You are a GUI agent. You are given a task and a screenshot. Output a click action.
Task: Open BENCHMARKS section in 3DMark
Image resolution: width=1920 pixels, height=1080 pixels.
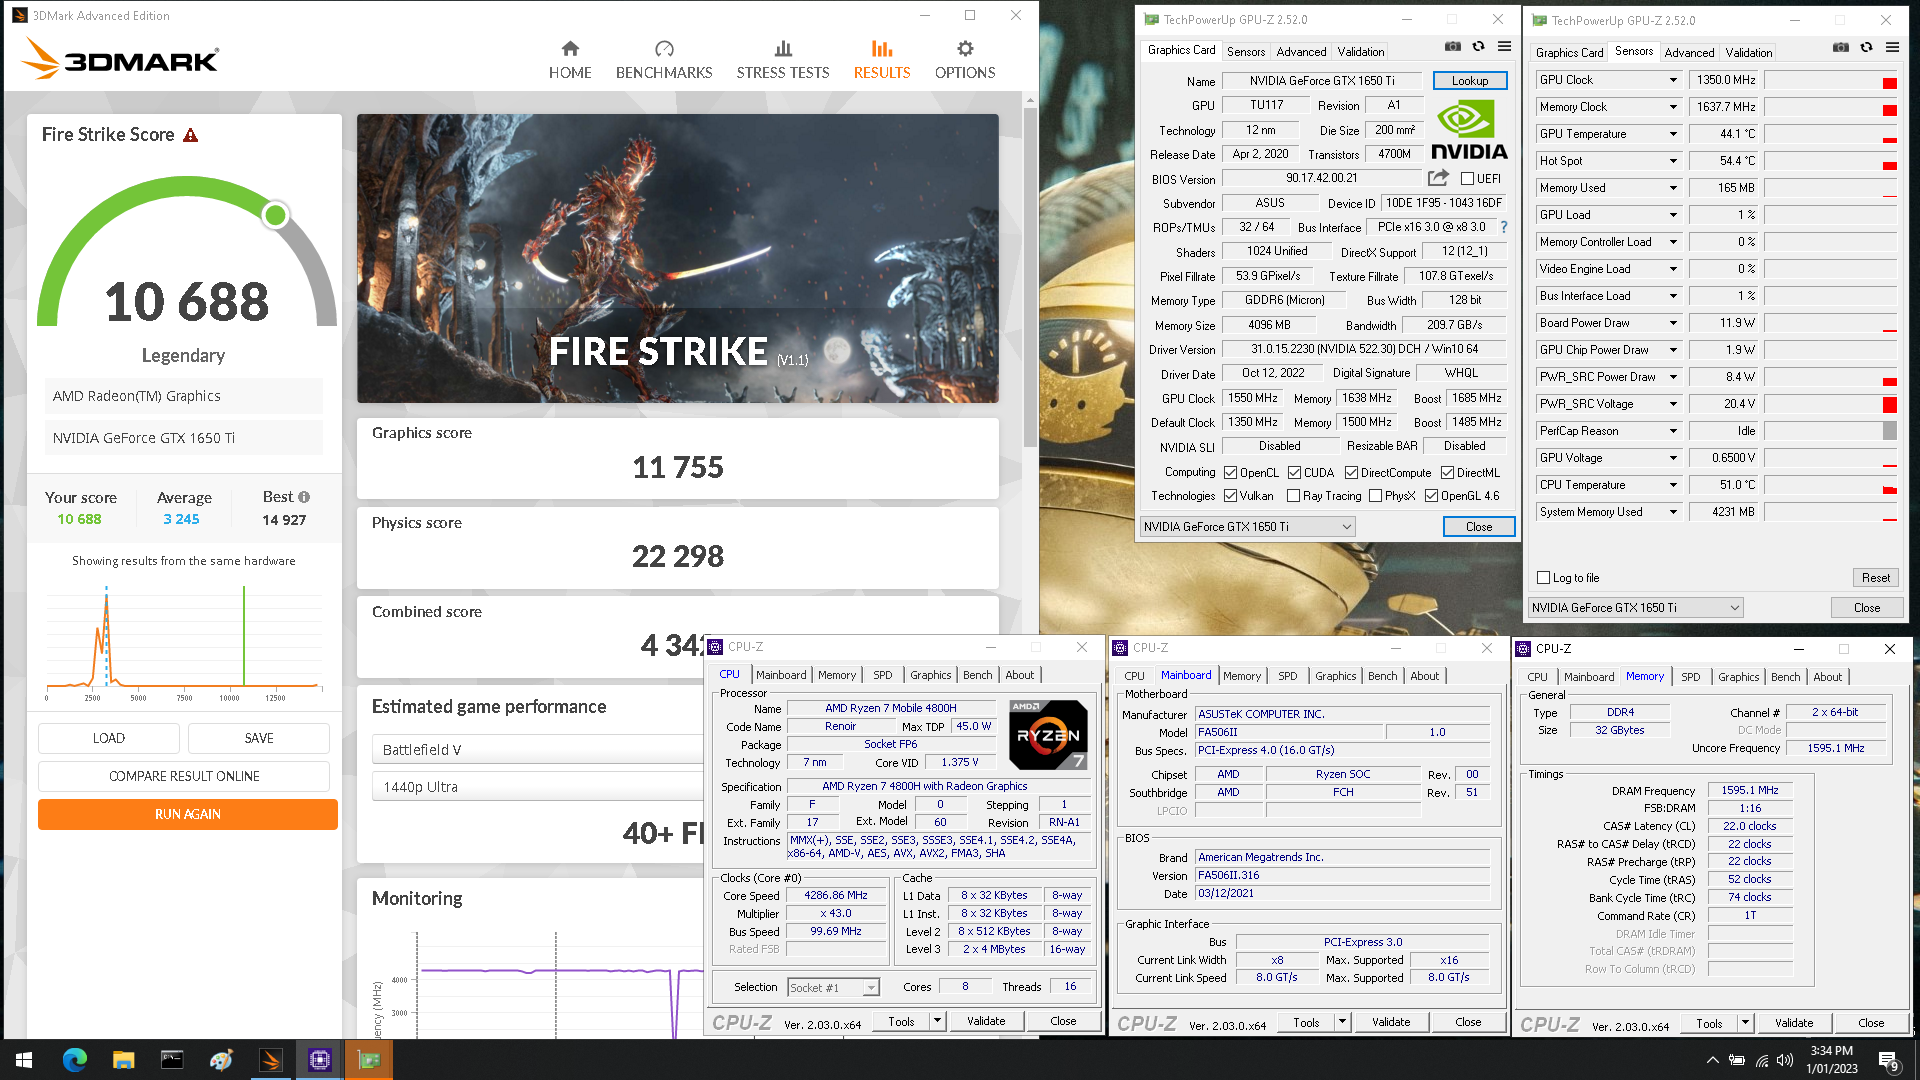point(664,61)
